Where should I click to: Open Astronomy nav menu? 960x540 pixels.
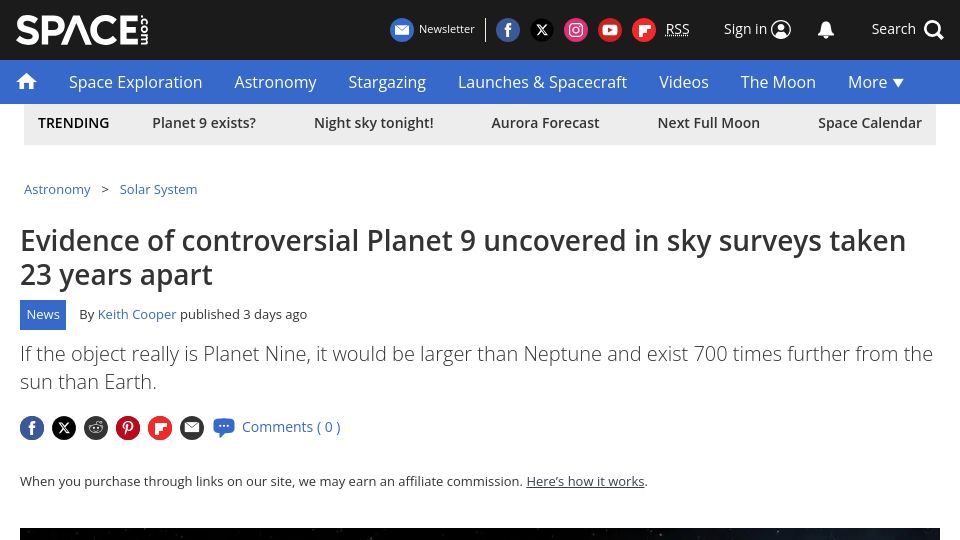275,82
